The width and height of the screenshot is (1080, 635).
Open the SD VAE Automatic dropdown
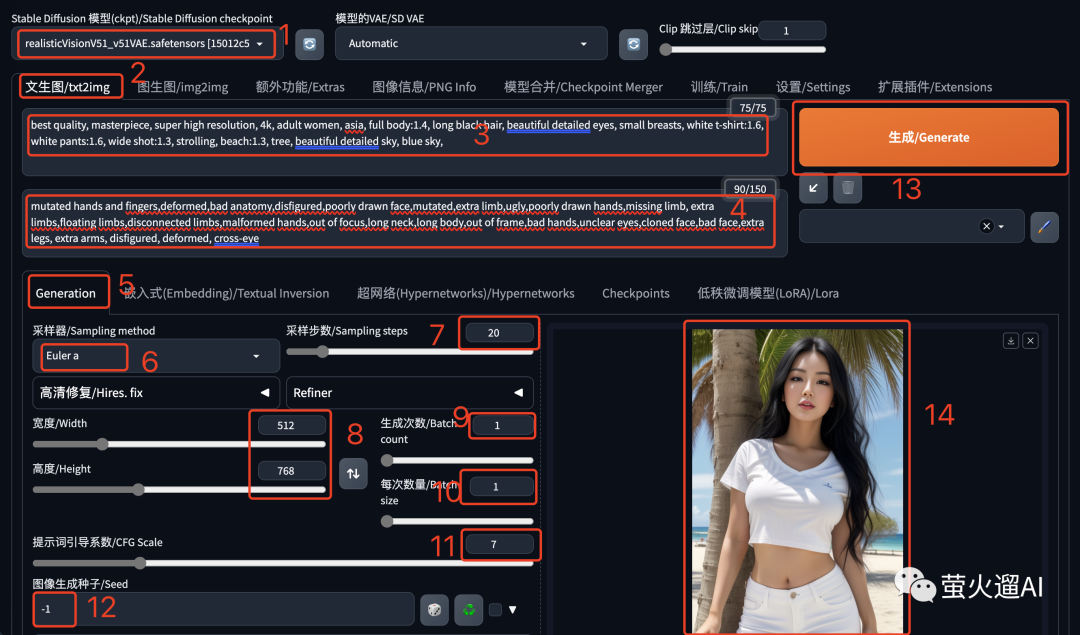[471, 43]
